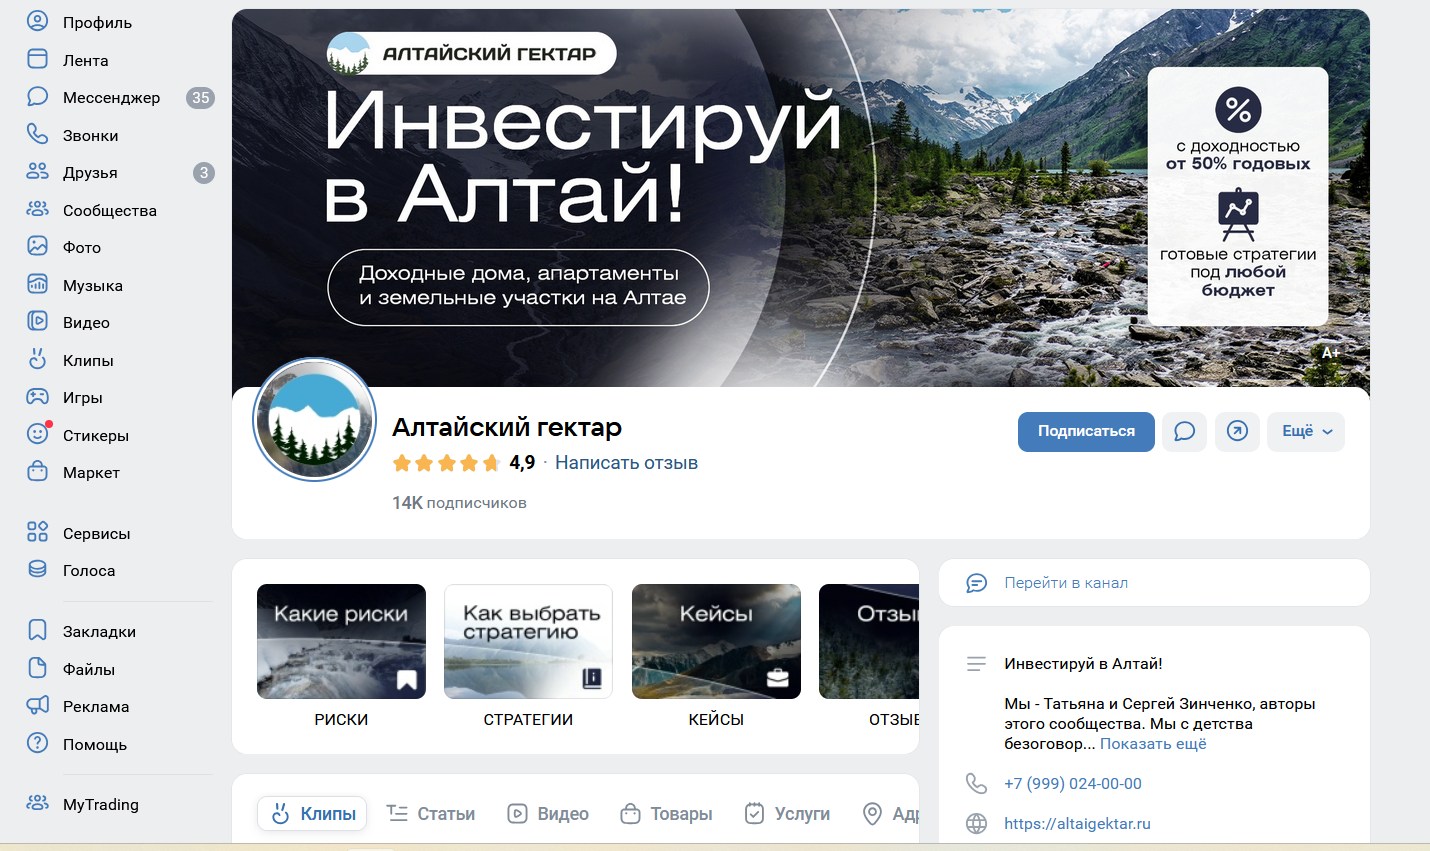Image resolution: width=1430 pixels, height=851 pixels.
Task: Share the community with the arrow button
Action: point(1237,432)
